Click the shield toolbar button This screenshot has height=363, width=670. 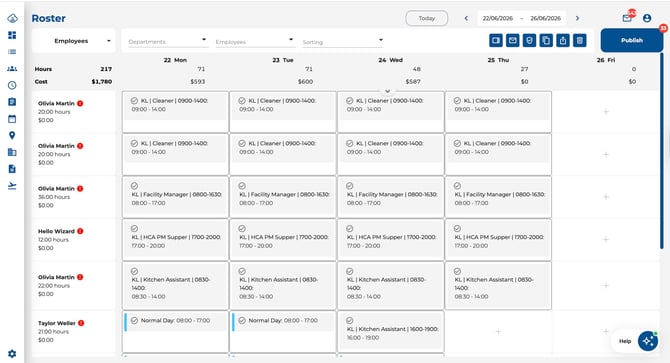[x=529, y=41]
